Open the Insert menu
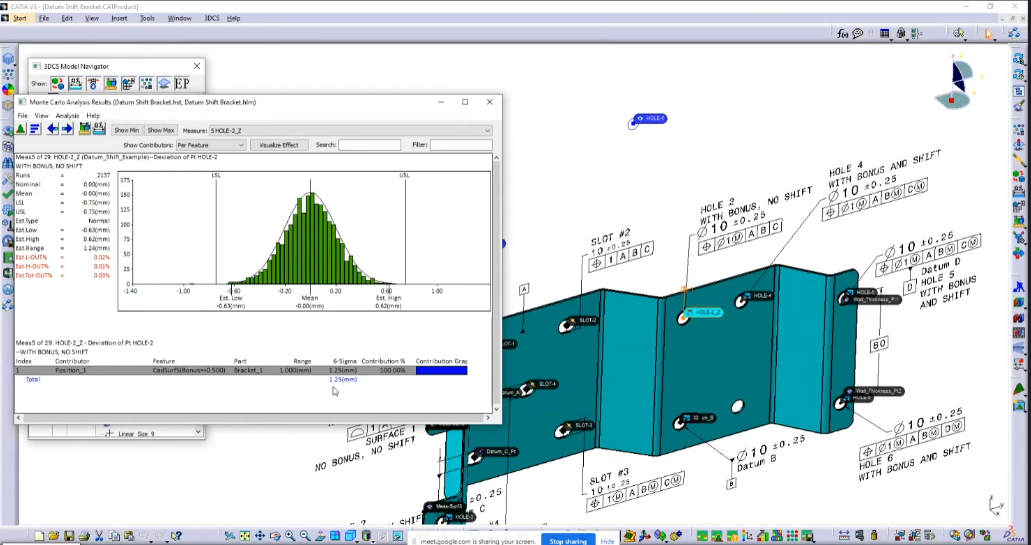Screen dimensions: 1031x545 pyautogui.click(x=119, y=18)
